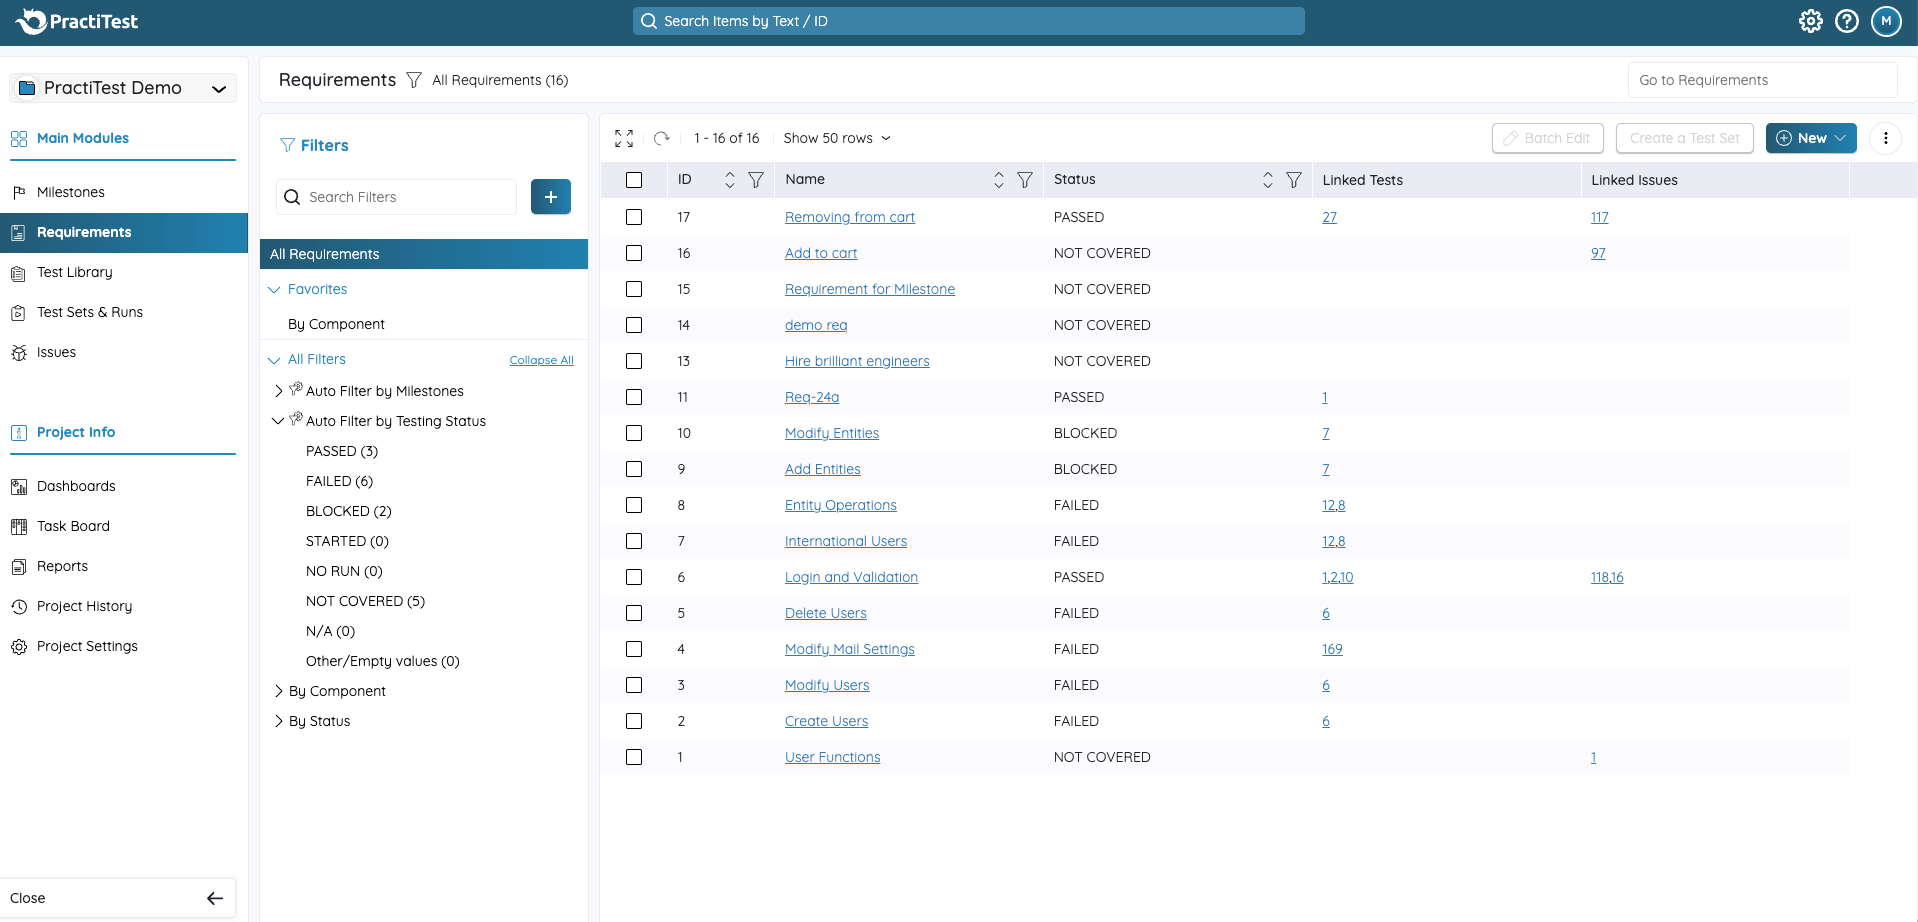The height and width of the screenshot is (922, 1918).
Task: Click the fullscreen expand grid icon
Action: coord(624,138)
